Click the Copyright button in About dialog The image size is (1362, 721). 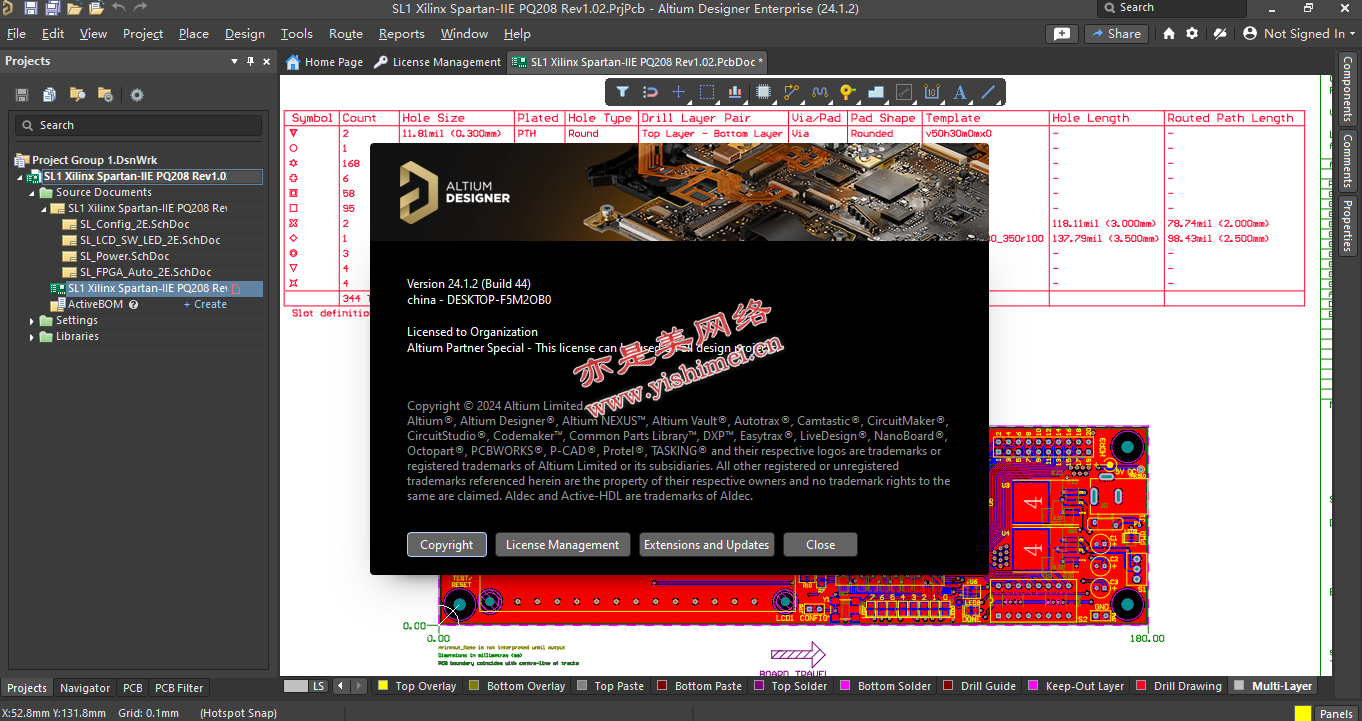pos(447,545)
